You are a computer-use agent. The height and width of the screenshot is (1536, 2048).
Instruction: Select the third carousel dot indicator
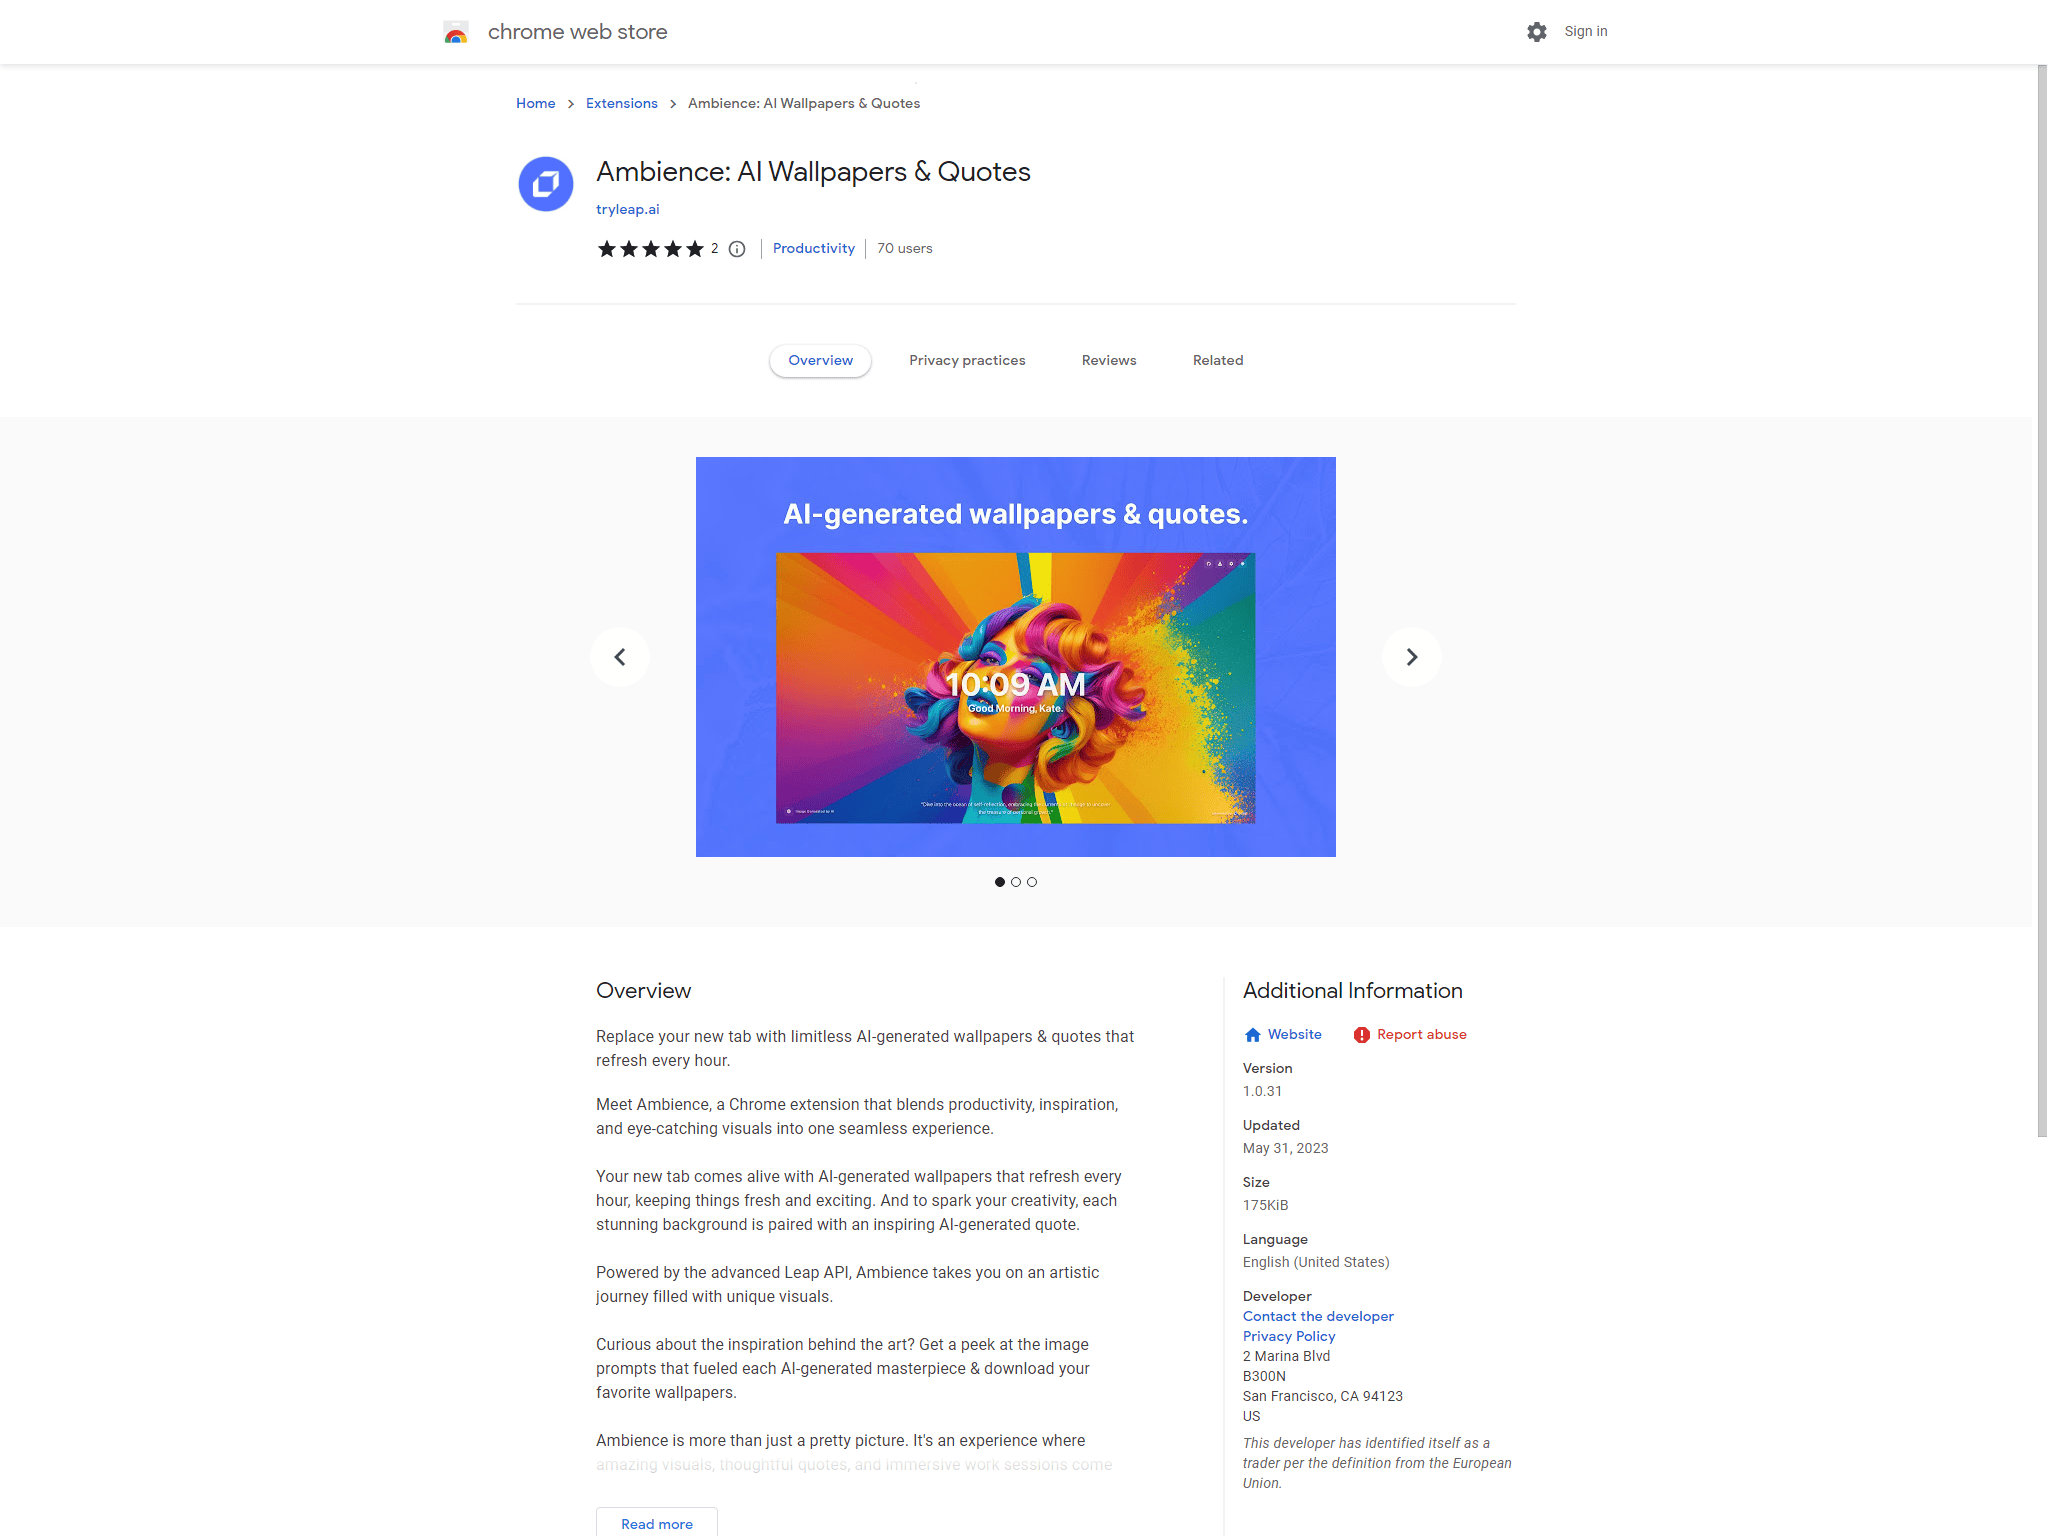(1032, 882)
